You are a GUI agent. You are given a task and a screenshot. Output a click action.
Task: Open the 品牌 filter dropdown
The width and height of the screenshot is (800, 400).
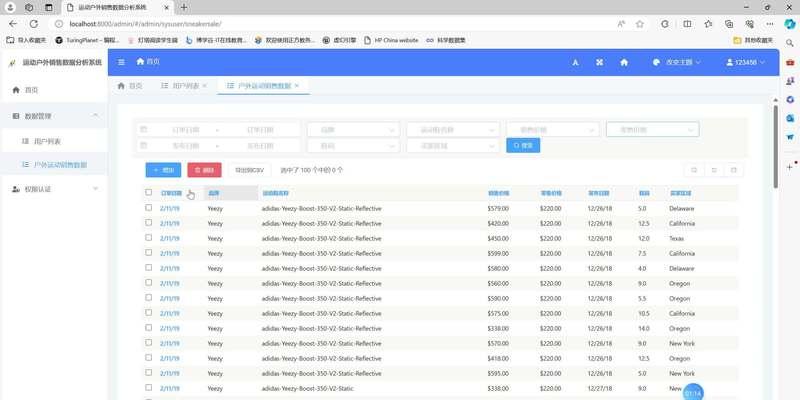[x=354, y=130]
